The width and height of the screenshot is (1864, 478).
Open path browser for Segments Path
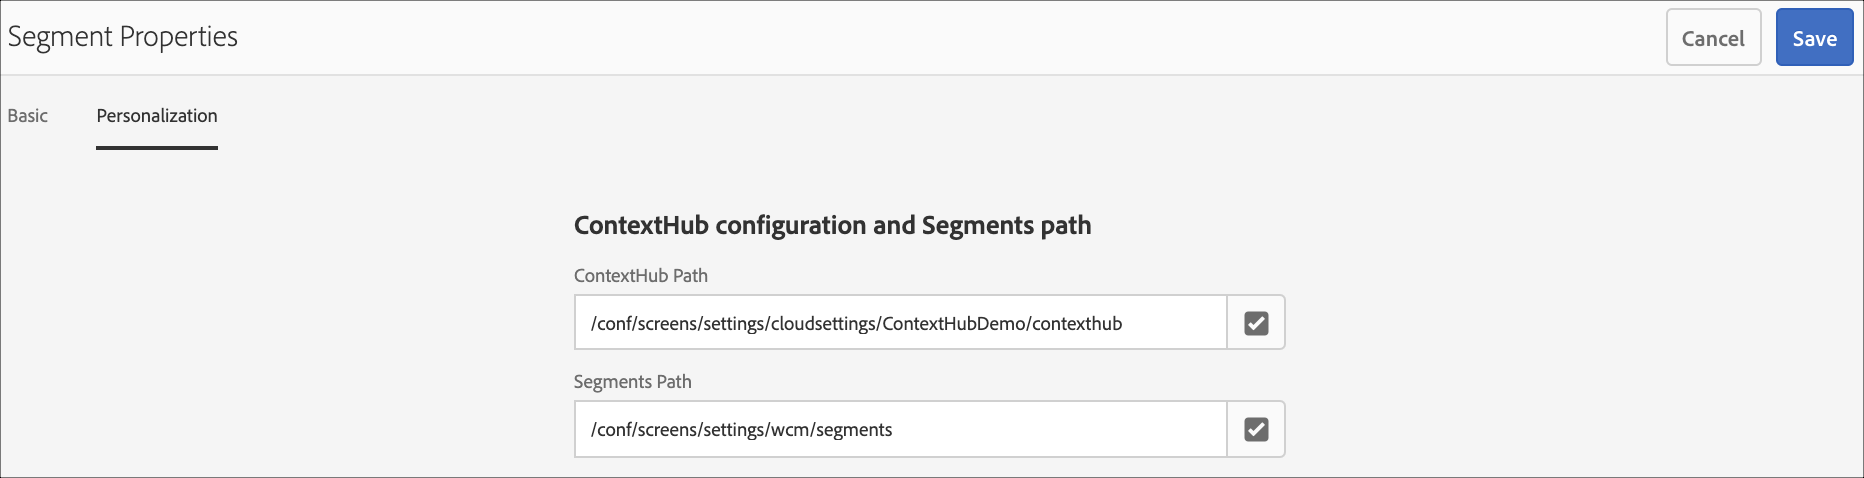click(x=1256, y=429)
